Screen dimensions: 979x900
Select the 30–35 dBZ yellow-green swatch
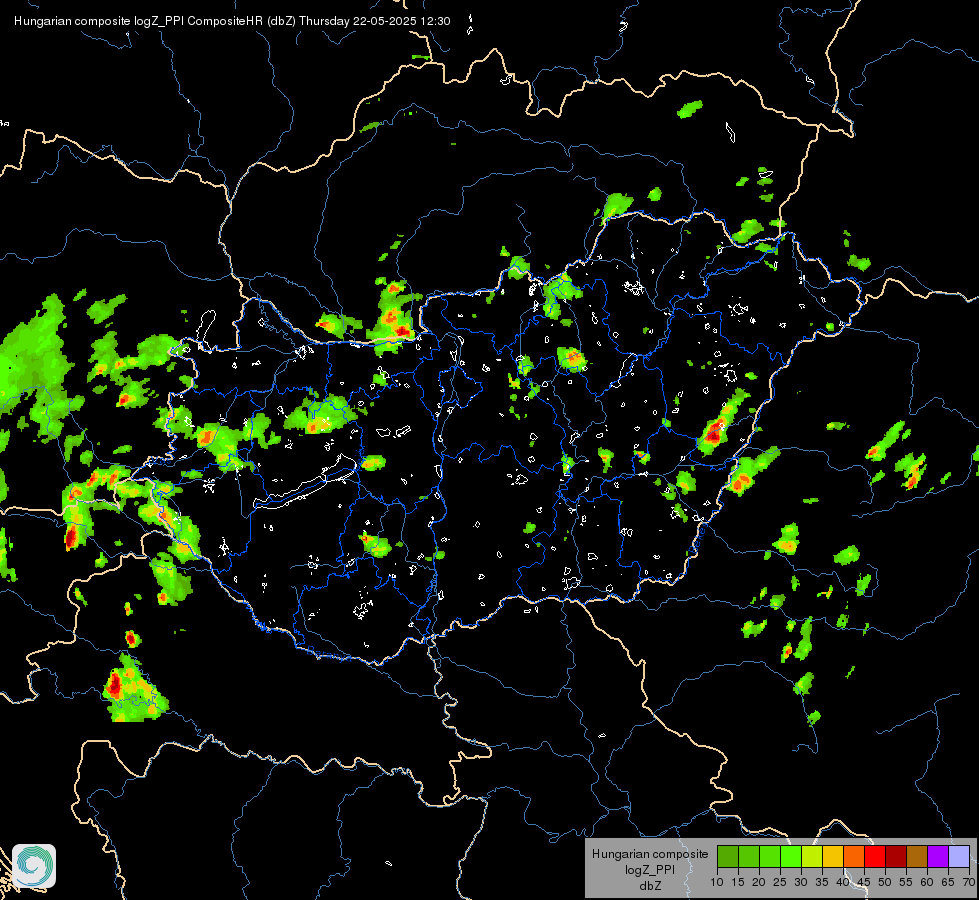click(x=812, y=856)
